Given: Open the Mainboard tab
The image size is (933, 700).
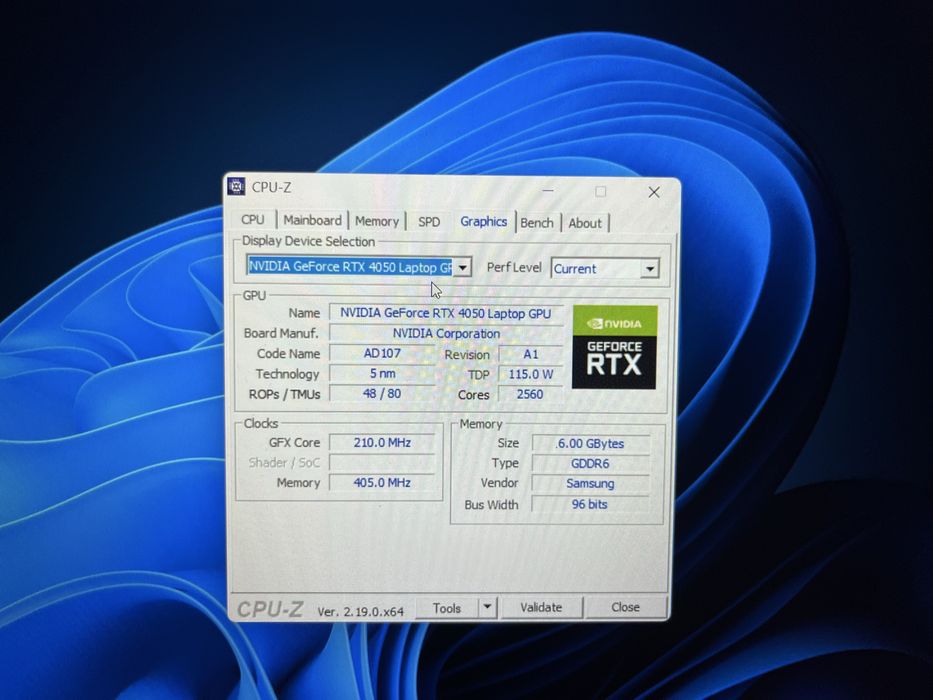Looking at the screenshot, I should tap(312, 220).
